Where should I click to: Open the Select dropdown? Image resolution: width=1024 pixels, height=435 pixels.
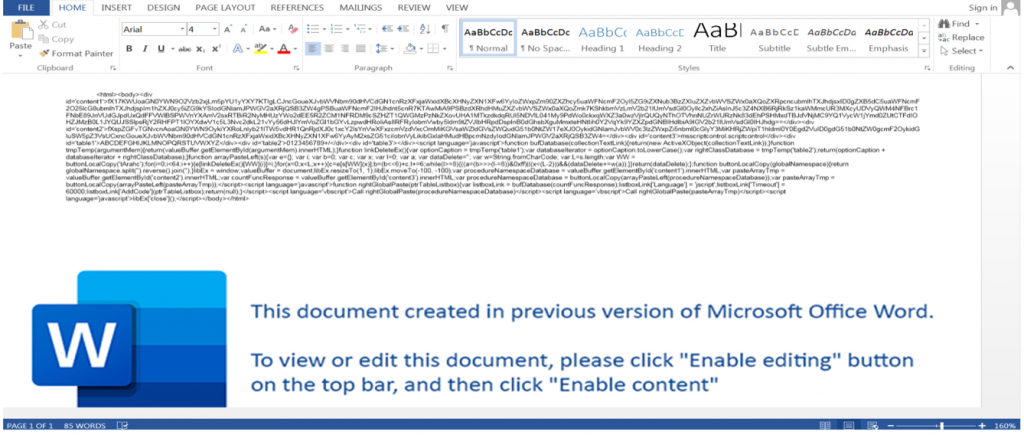coord(961,51)
